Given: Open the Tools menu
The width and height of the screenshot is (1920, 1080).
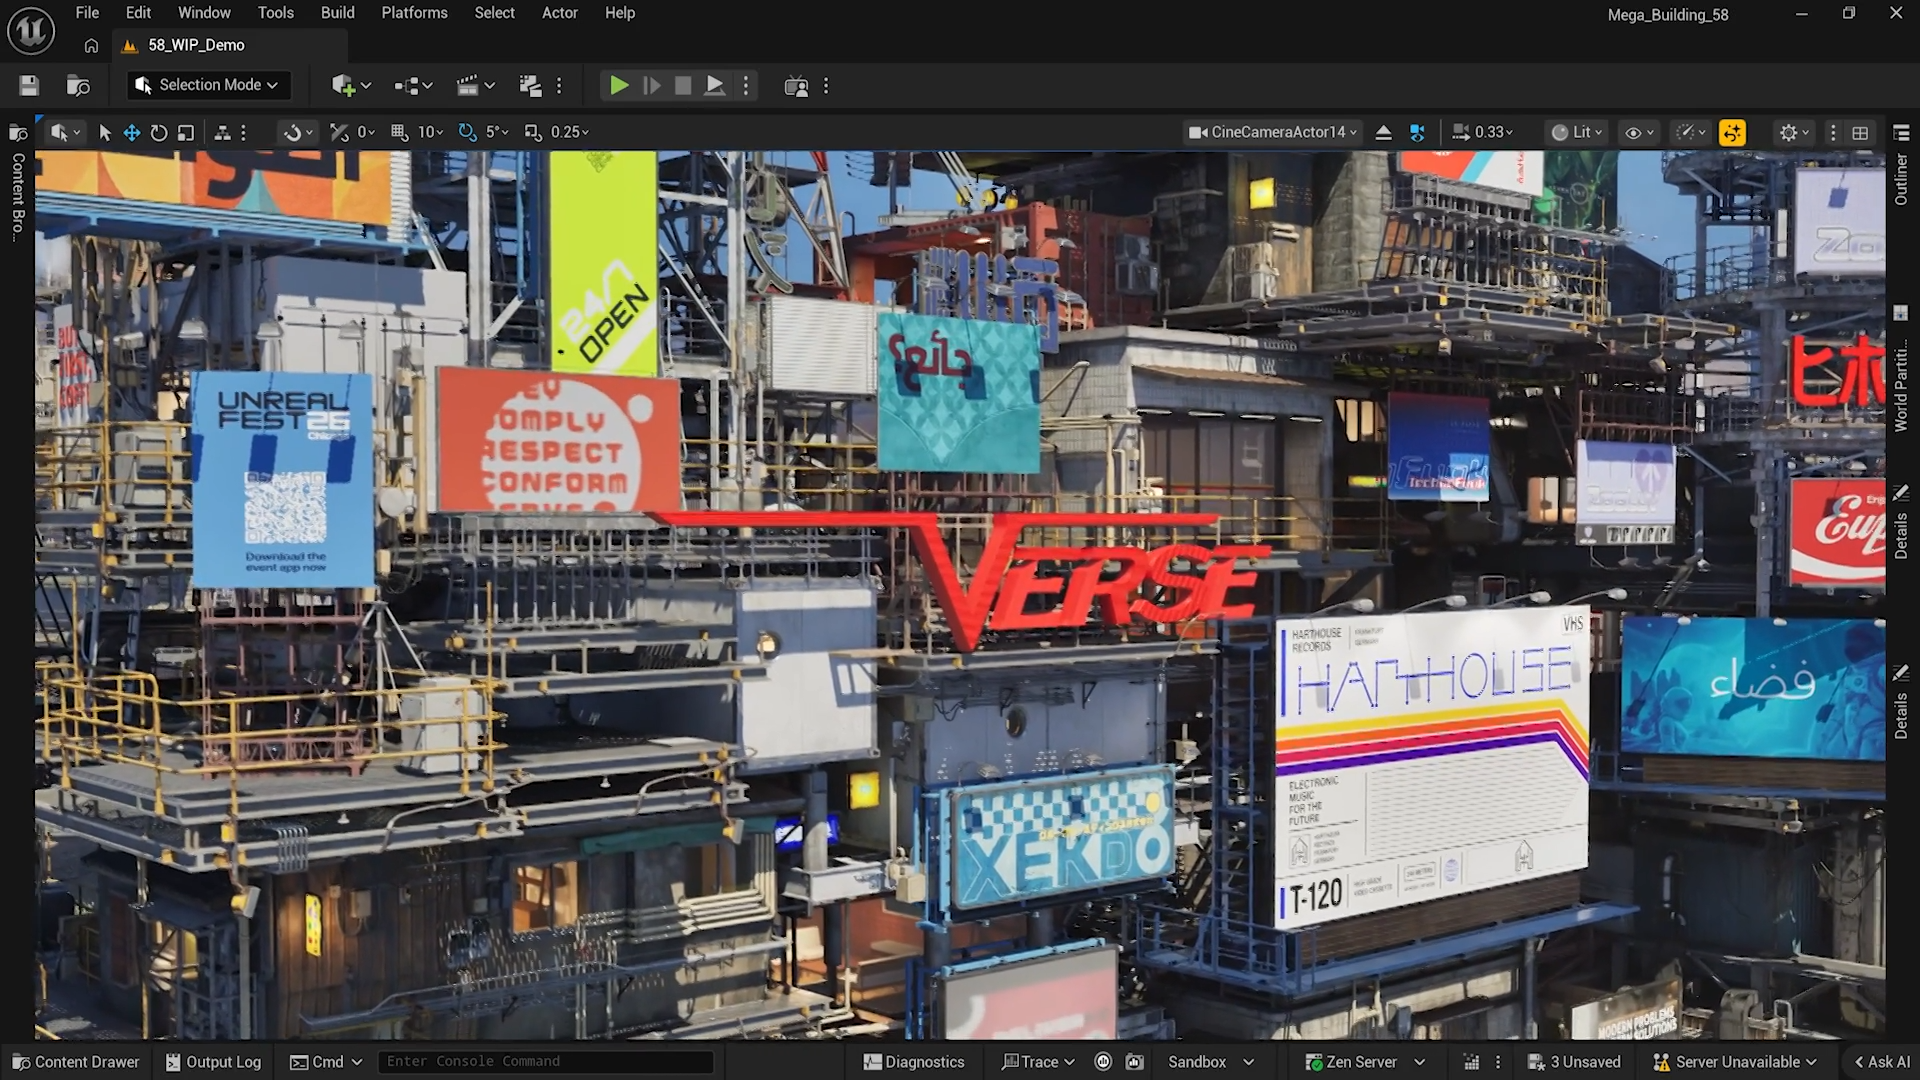Looking at the screenshot, I should click(x=275, y=13).
